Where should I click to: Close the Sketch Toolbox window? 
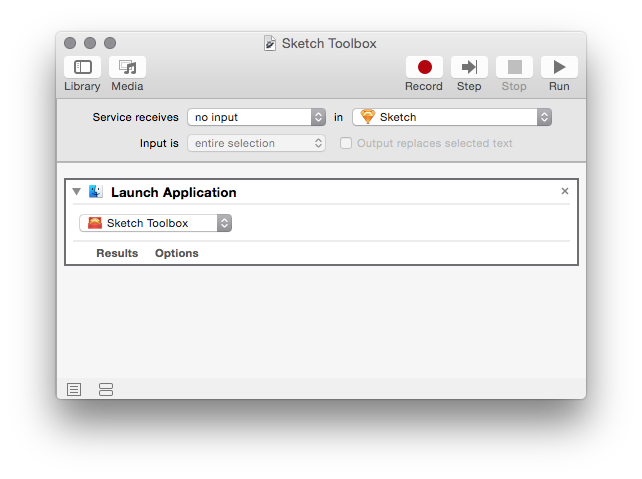[70, 43]
